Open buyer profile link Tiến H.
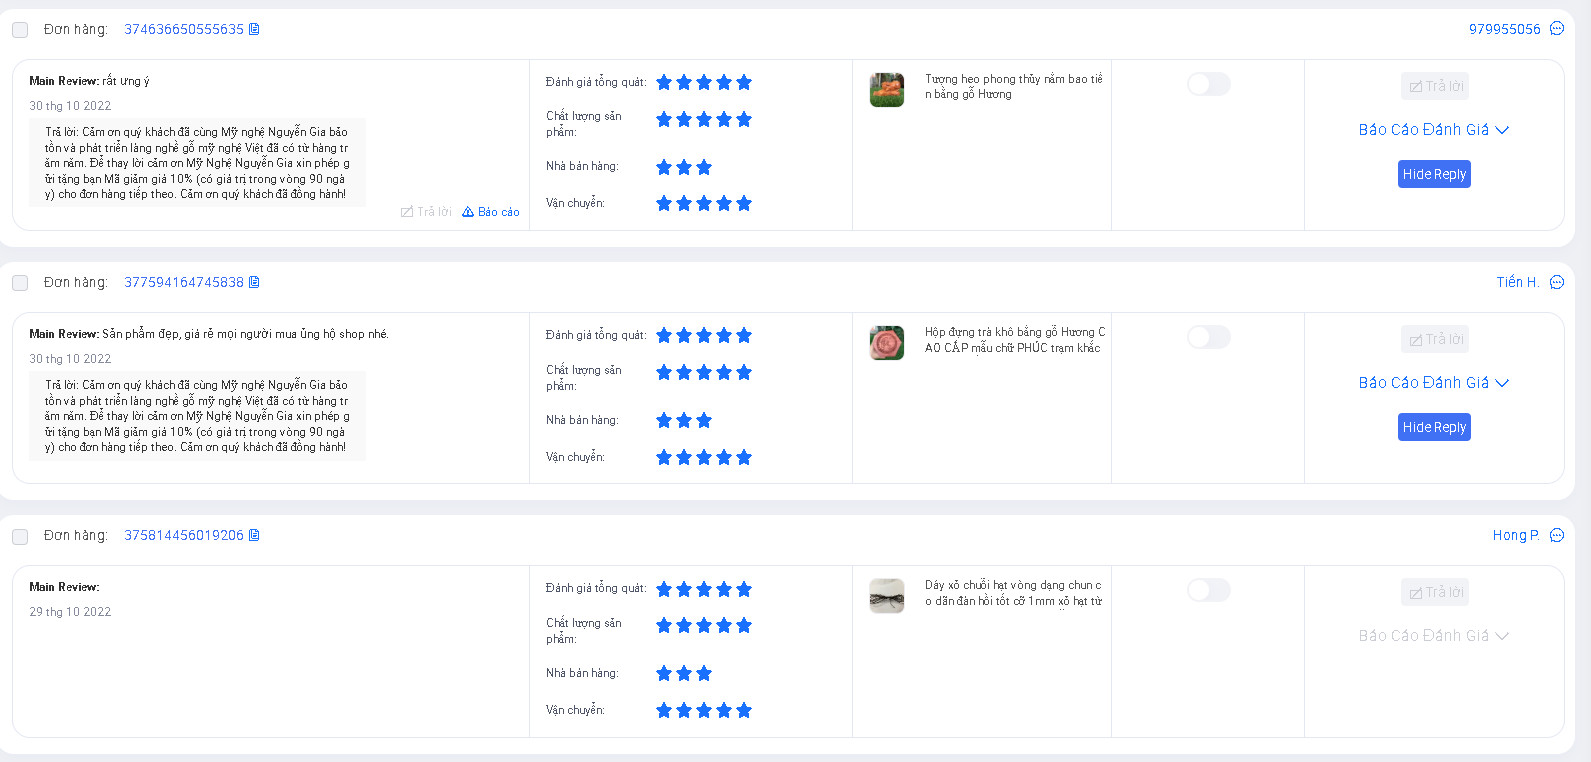This screenshot has height=762, width=1591. coord(1517,282)
